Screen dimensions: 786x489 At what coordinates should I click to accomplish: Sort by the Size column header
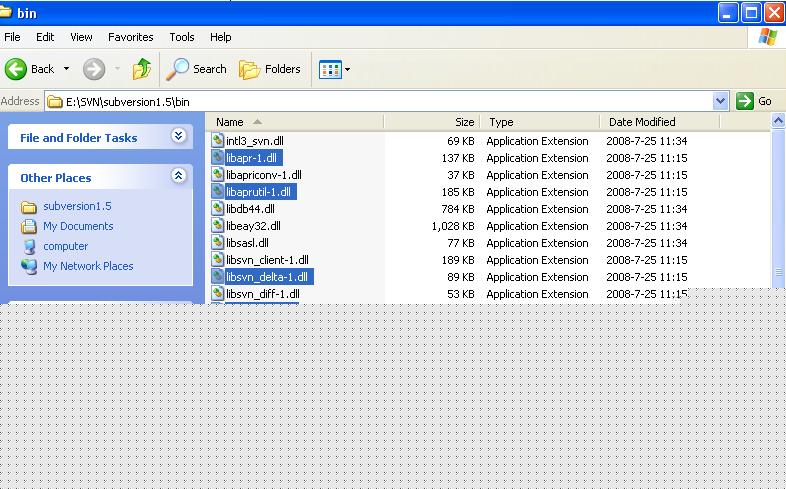pos(432,122)
